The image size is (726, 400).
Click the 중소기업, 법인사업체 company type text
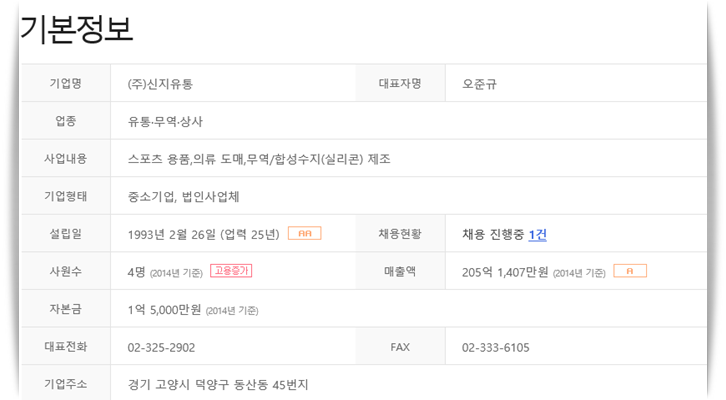[183, 197]
